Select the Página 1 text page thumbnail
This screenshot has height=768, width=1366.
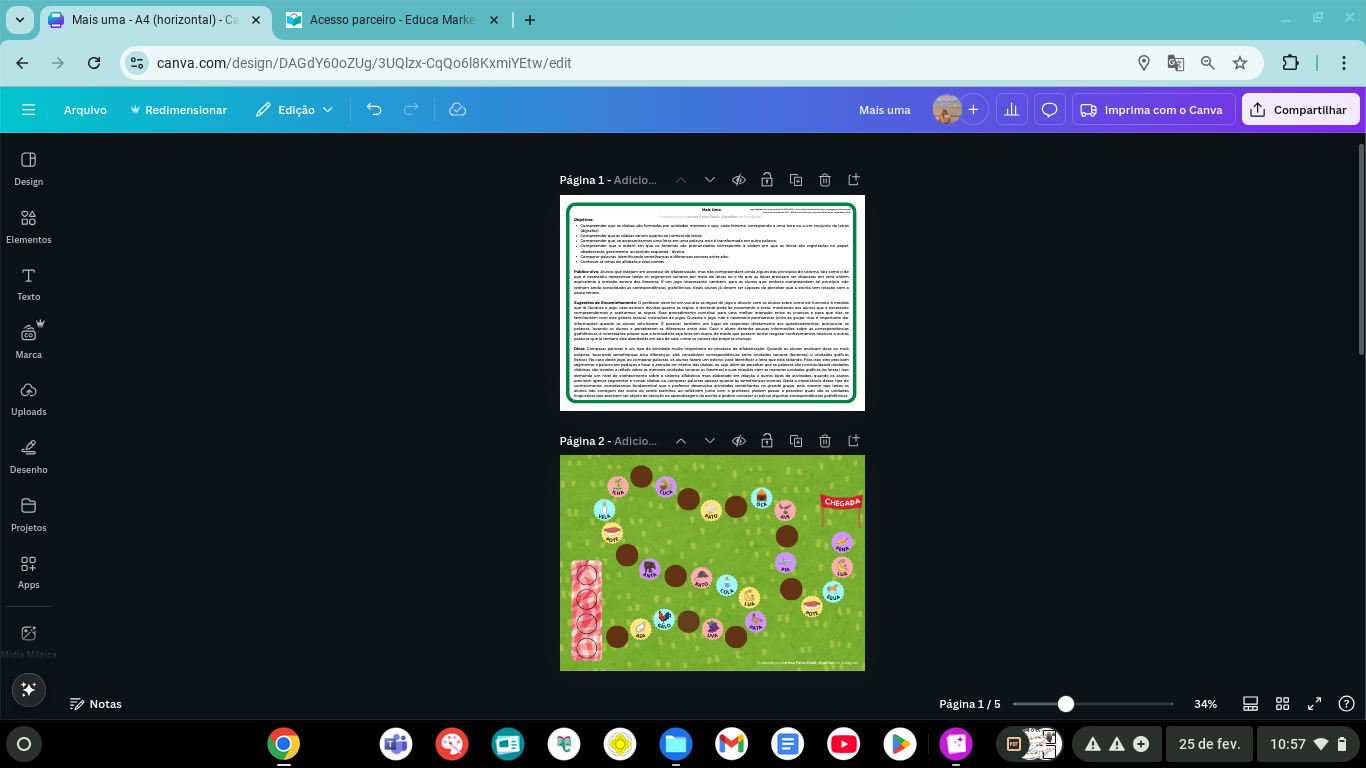(712, 303)
